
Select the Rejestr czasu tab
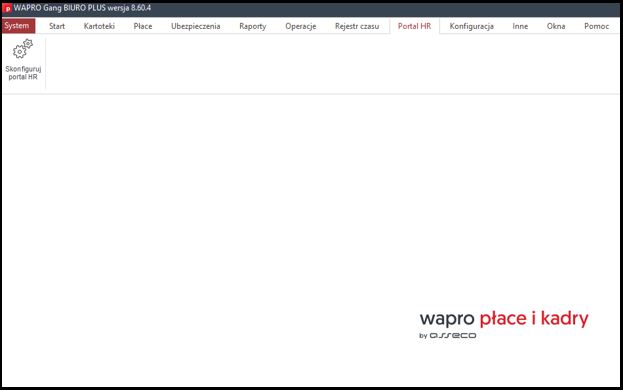click(357, 26)
